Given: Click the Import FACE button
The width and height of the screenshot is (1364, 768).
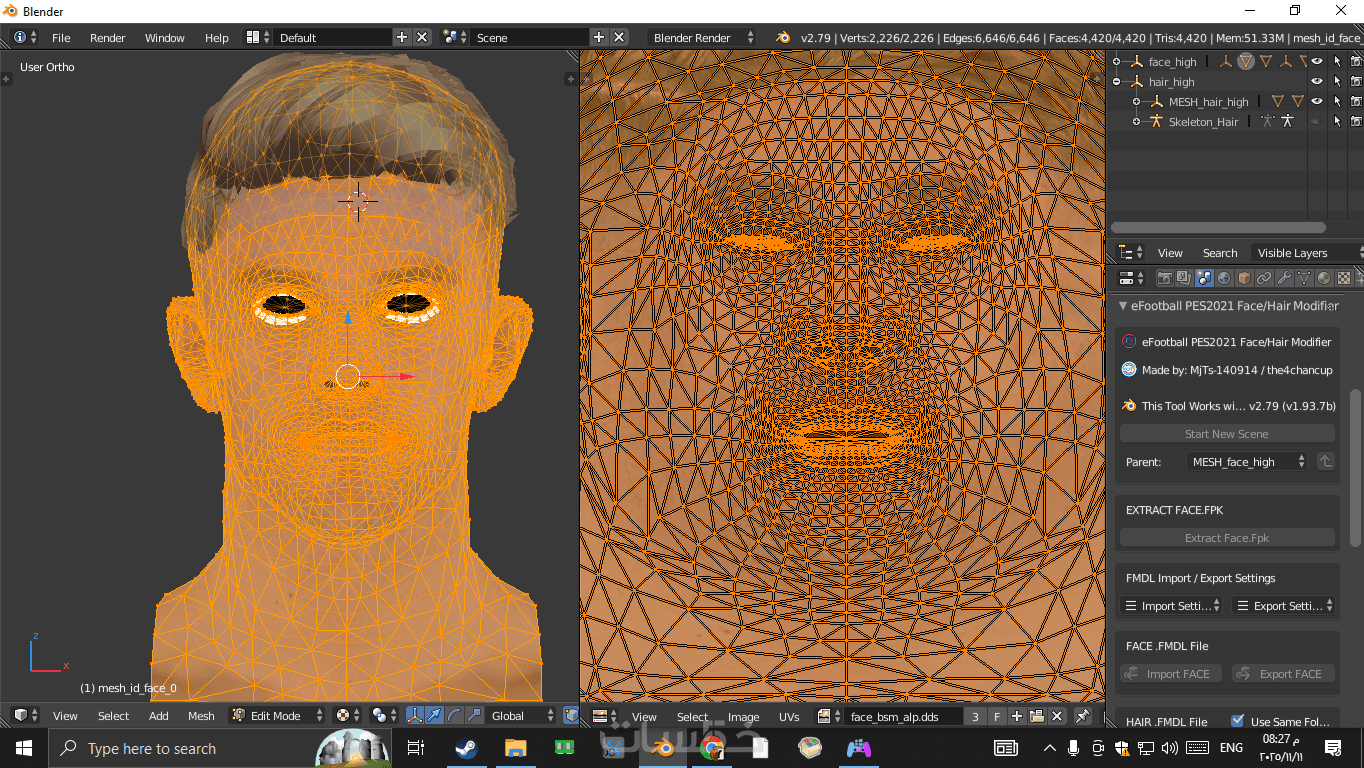Looking at the screenshot, I should (x=1171, y=674).
